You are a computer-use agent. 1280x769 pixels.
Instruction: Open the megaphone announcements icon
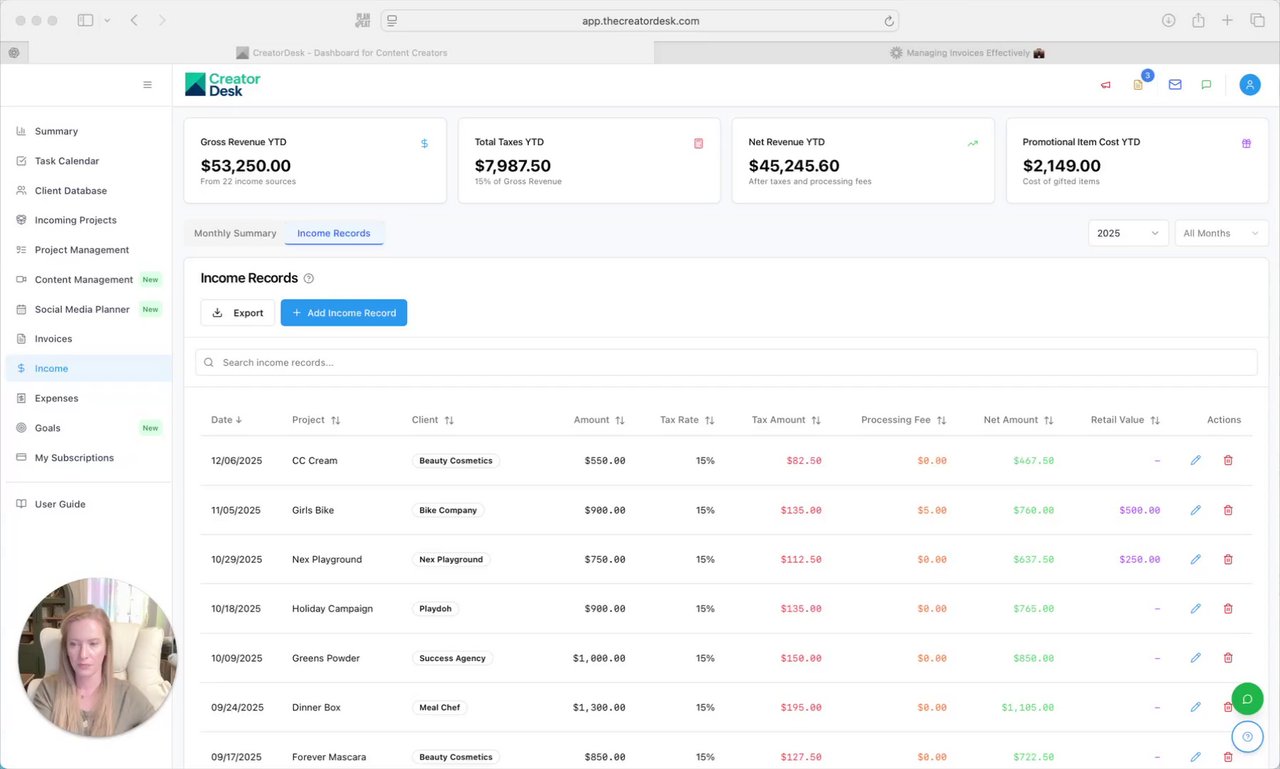pyautogui.click(x=1106, y=85)
